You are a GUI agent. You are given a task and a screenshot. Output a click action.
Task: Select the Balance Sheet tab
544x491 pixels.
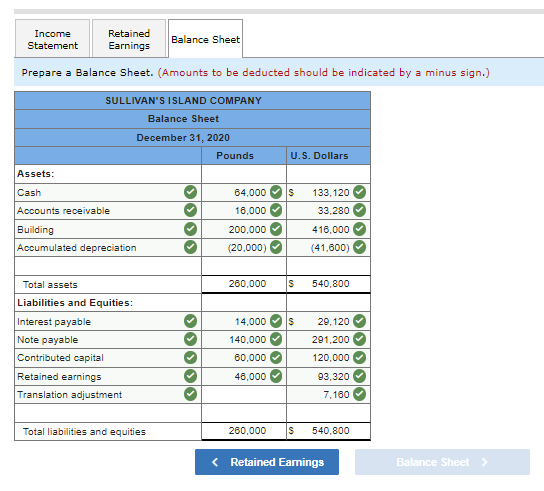tap(205, 39)
